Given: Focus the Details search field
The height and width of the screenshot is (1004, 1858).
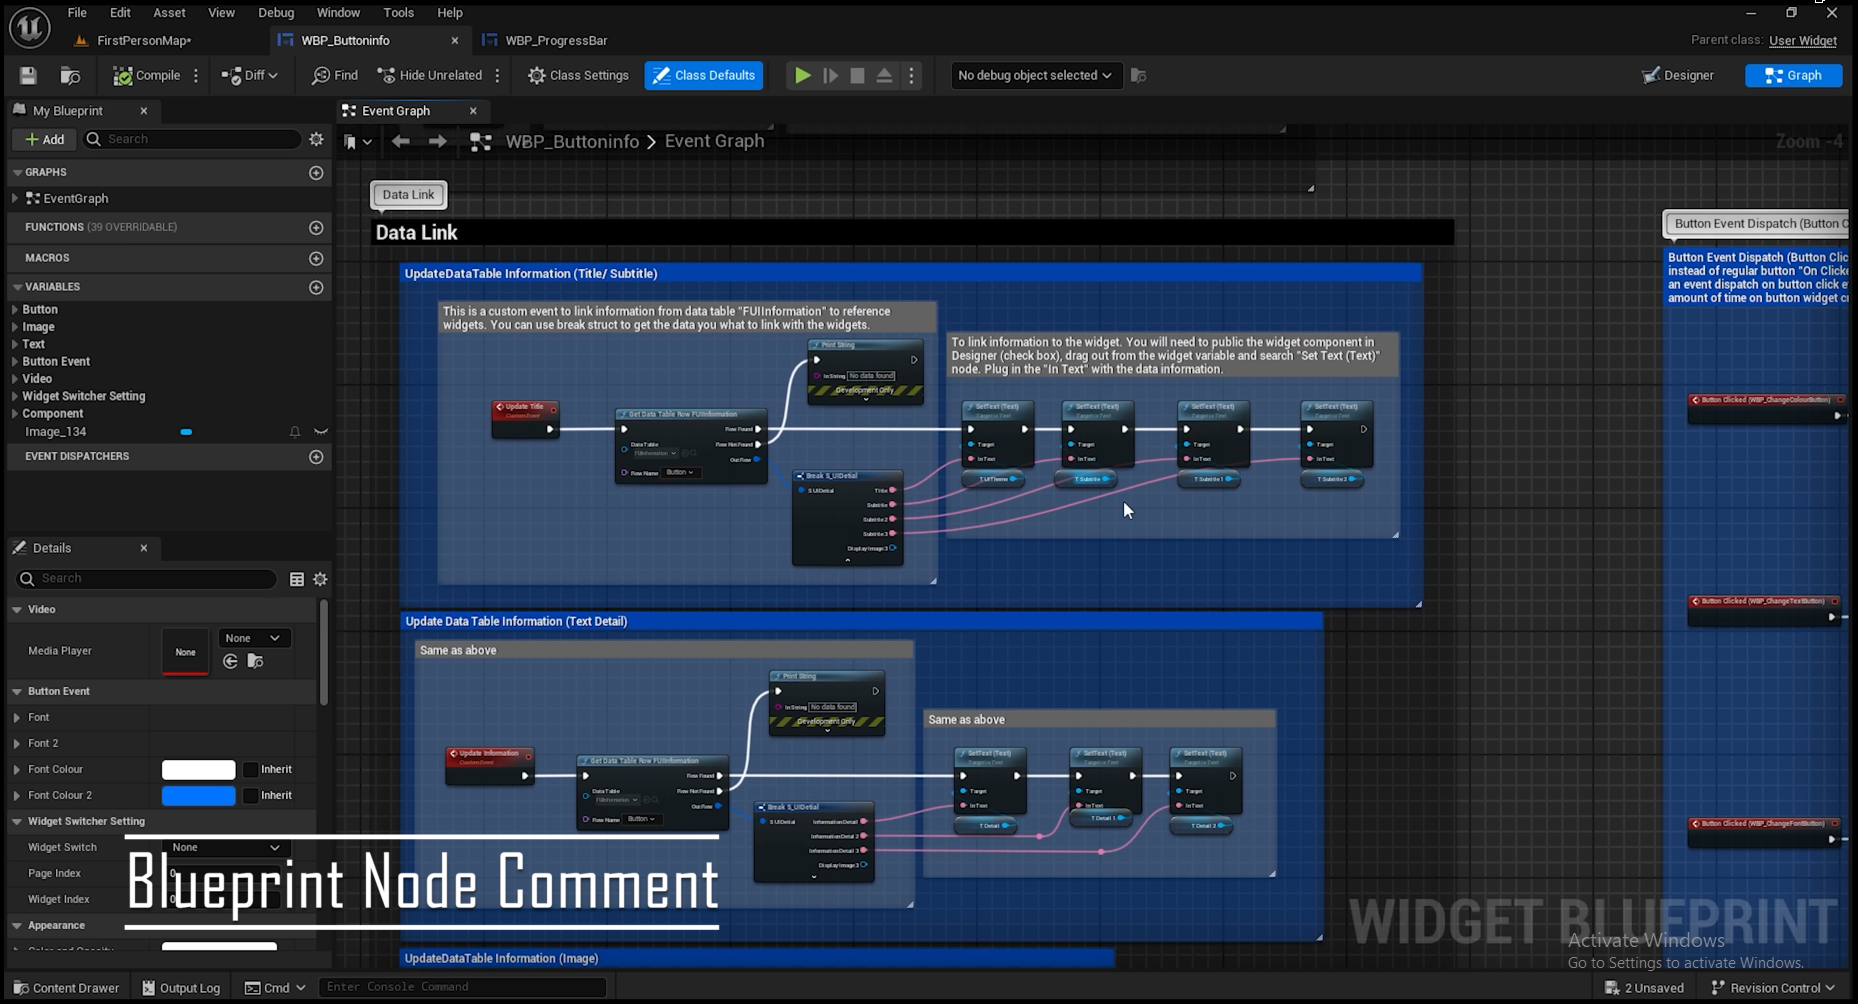Looking at the screenshot, I should coord(147,579).
